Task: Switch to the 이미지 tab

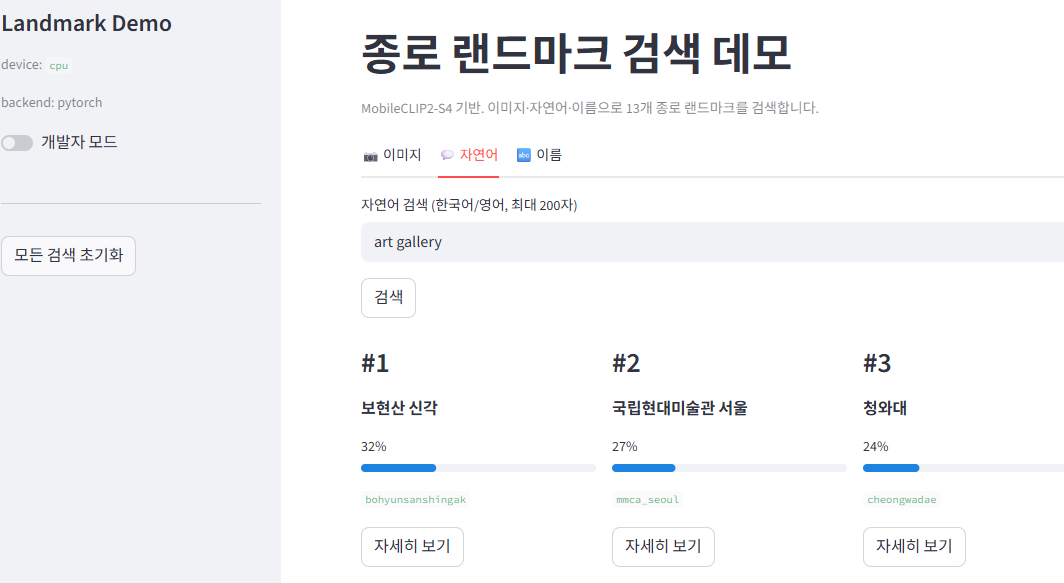Action: 392,155
